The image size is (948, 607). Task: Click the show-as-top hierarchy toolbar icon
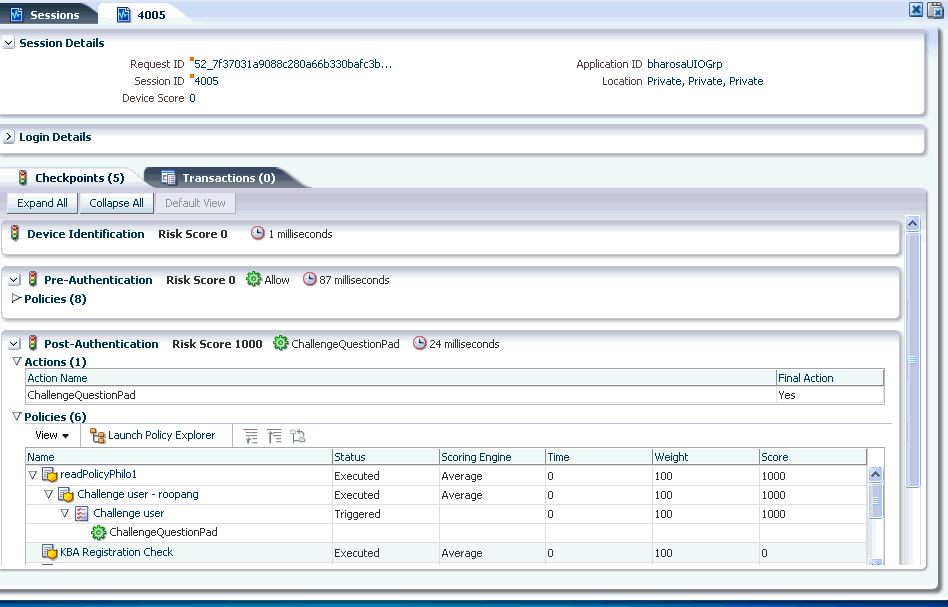(297, 436)
